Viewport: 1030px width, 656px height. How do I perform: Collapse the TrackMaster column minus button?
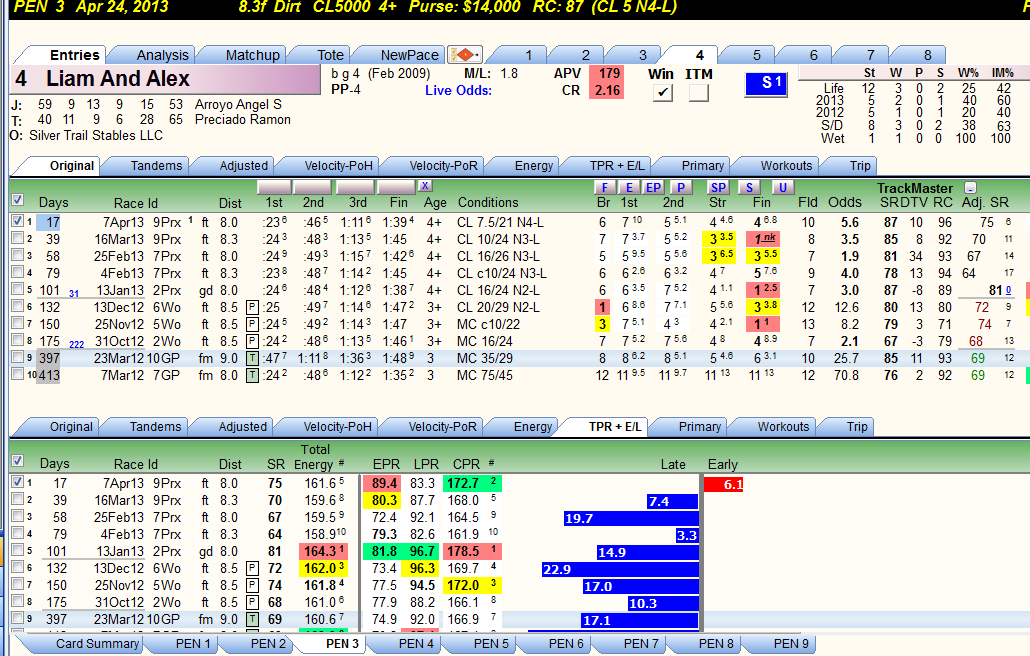pos(970,188)
